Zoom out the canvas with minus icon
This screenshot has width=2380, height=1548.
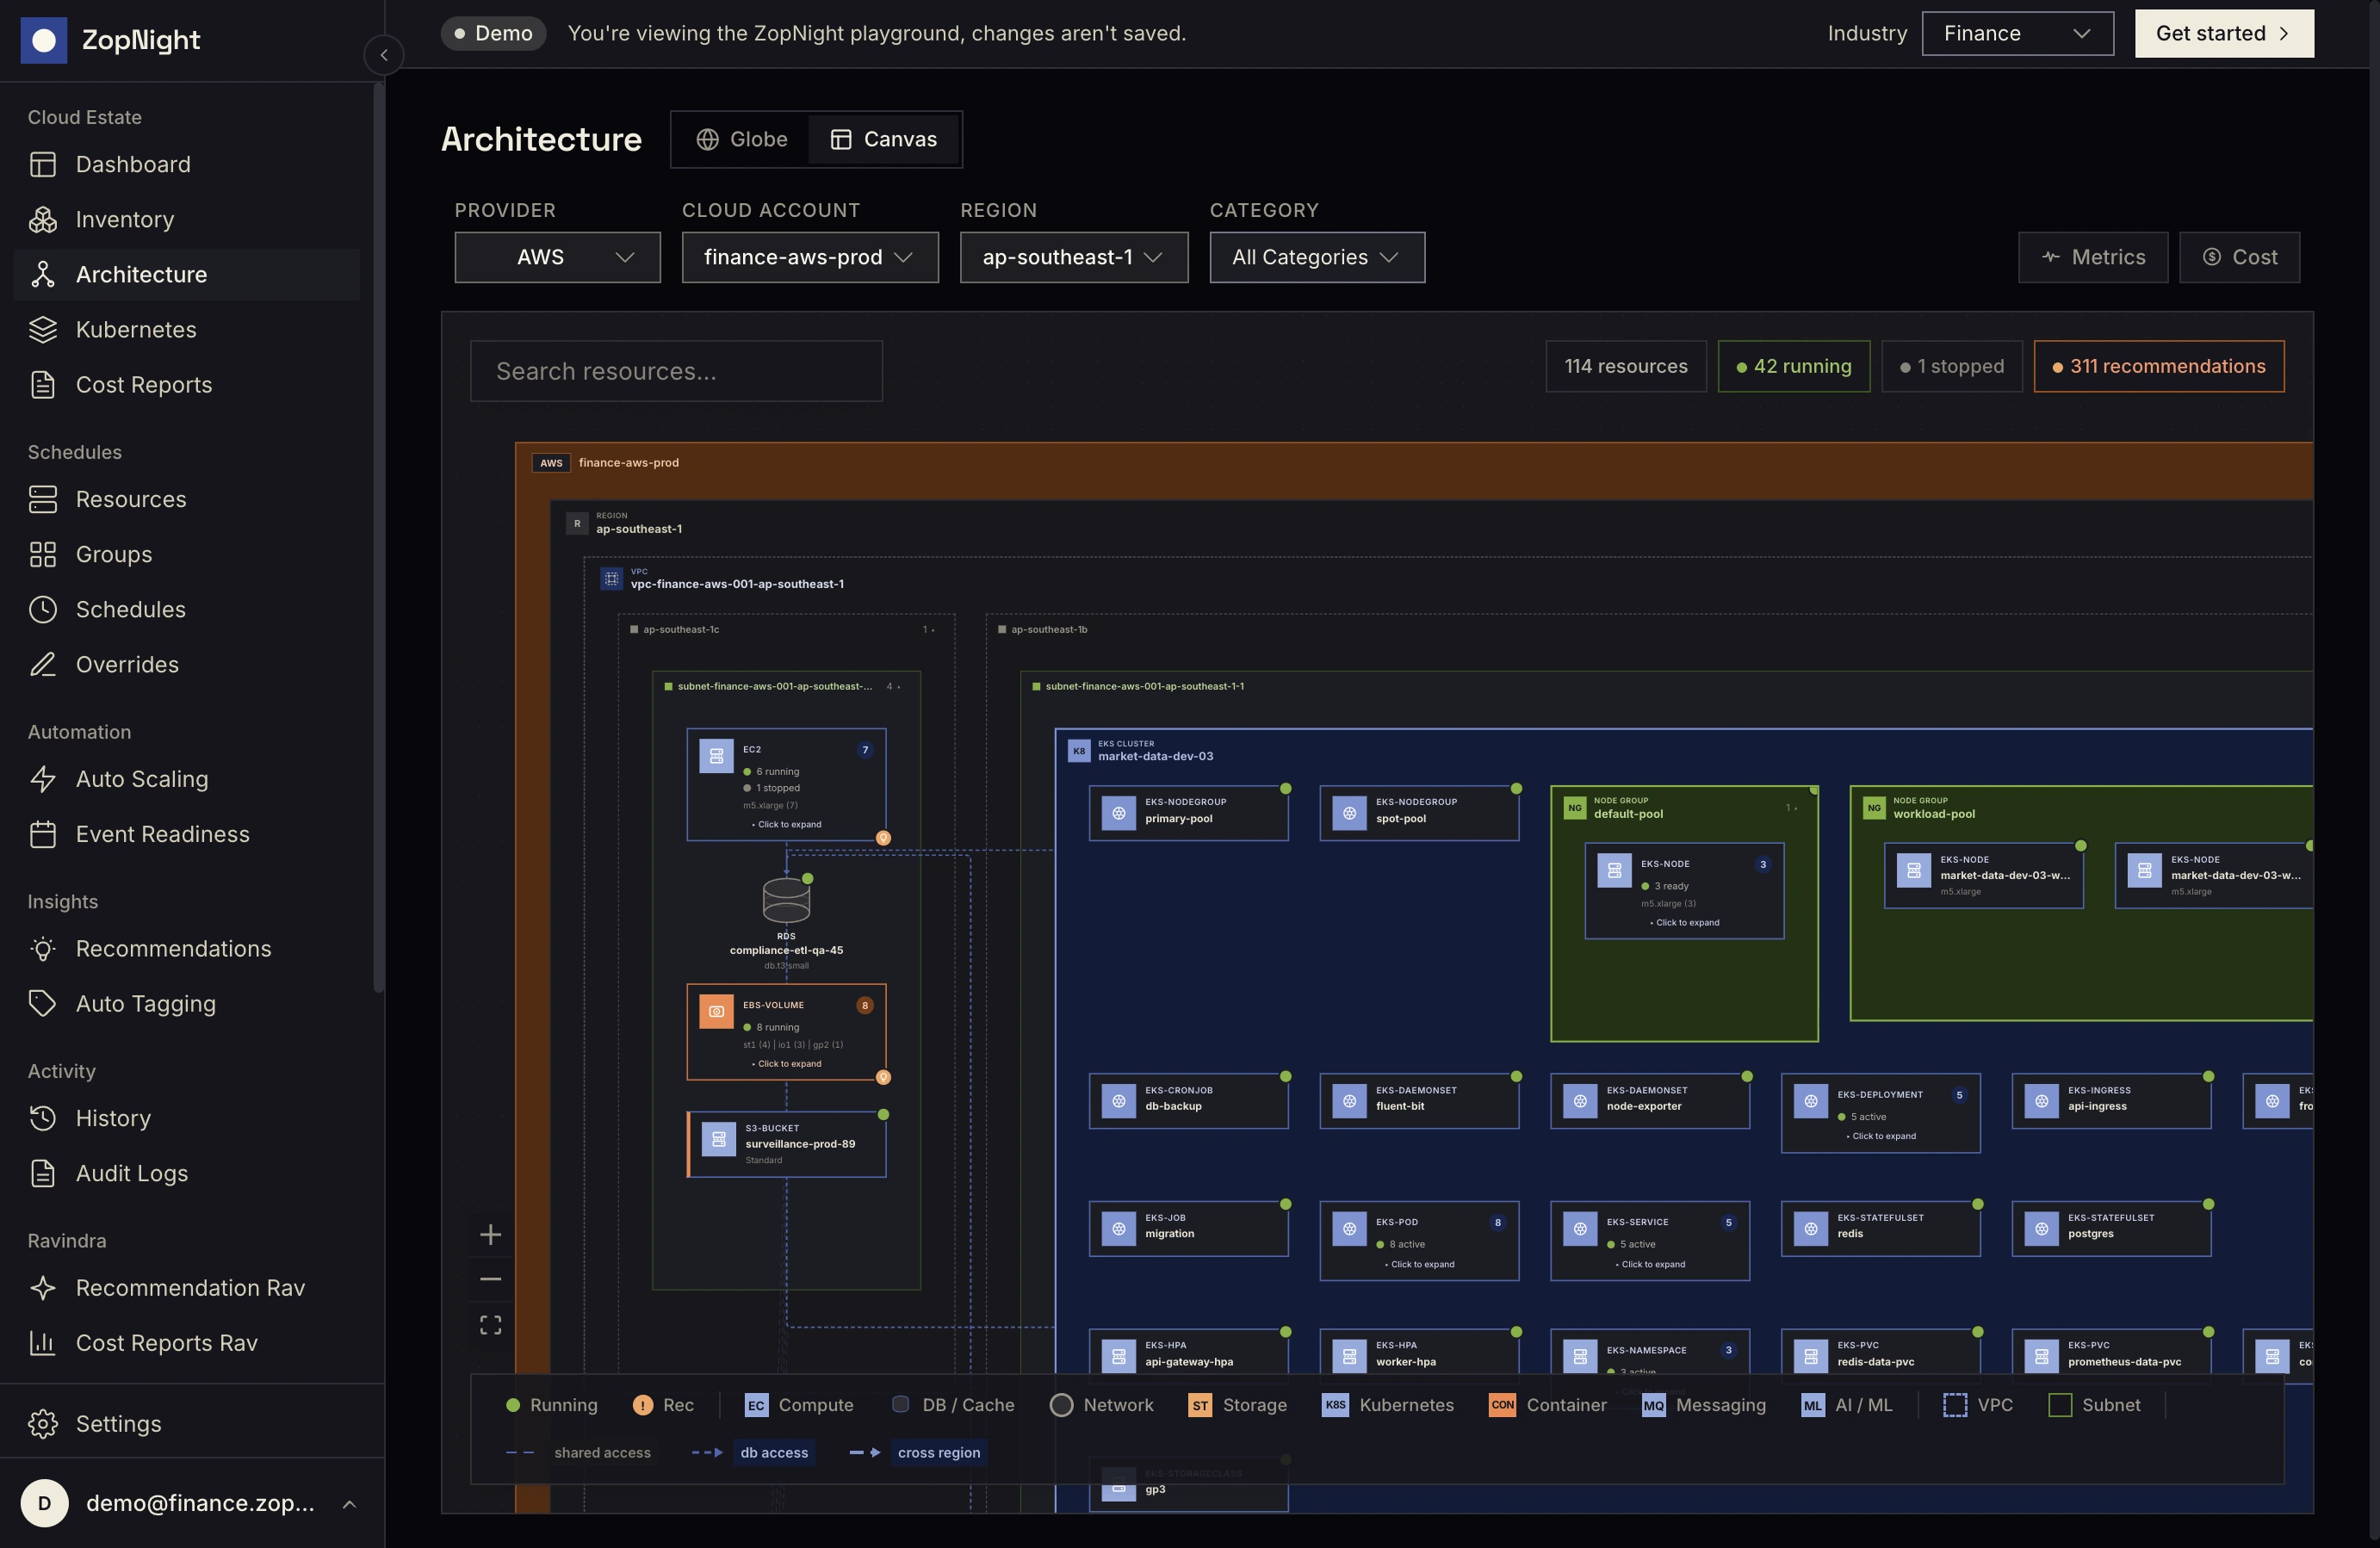tap(490, 1279)
